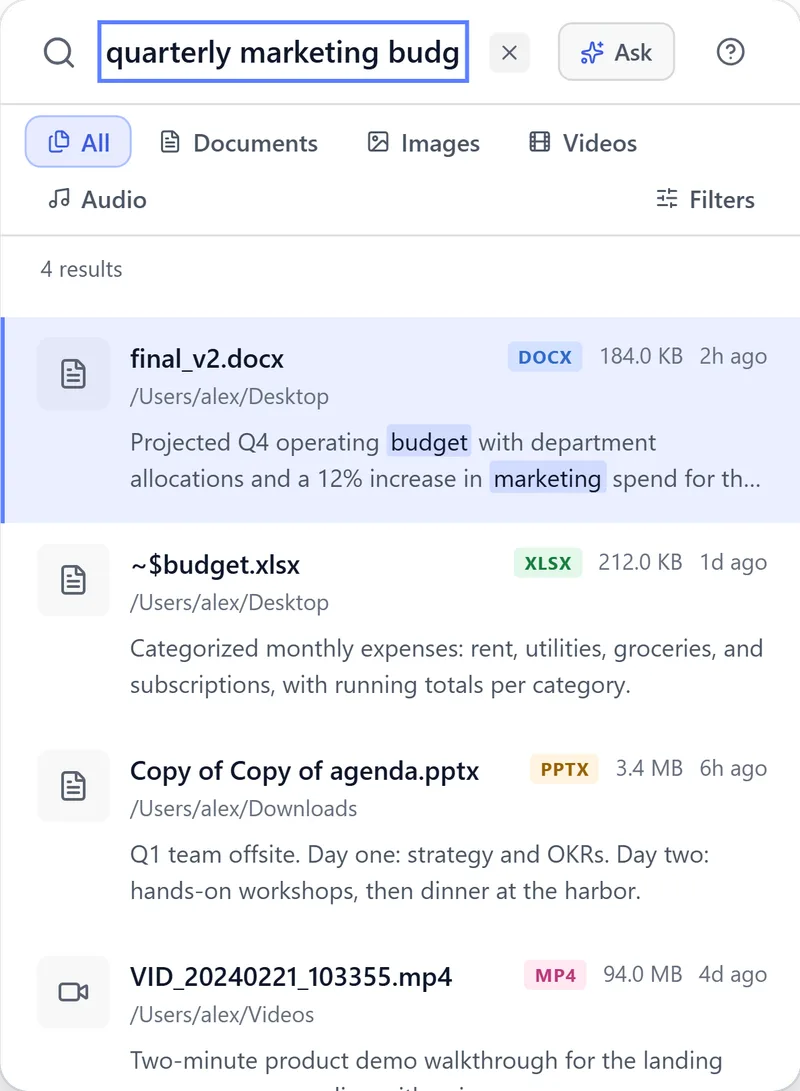Open the Ask AI assistant button

tap(616, 52)
